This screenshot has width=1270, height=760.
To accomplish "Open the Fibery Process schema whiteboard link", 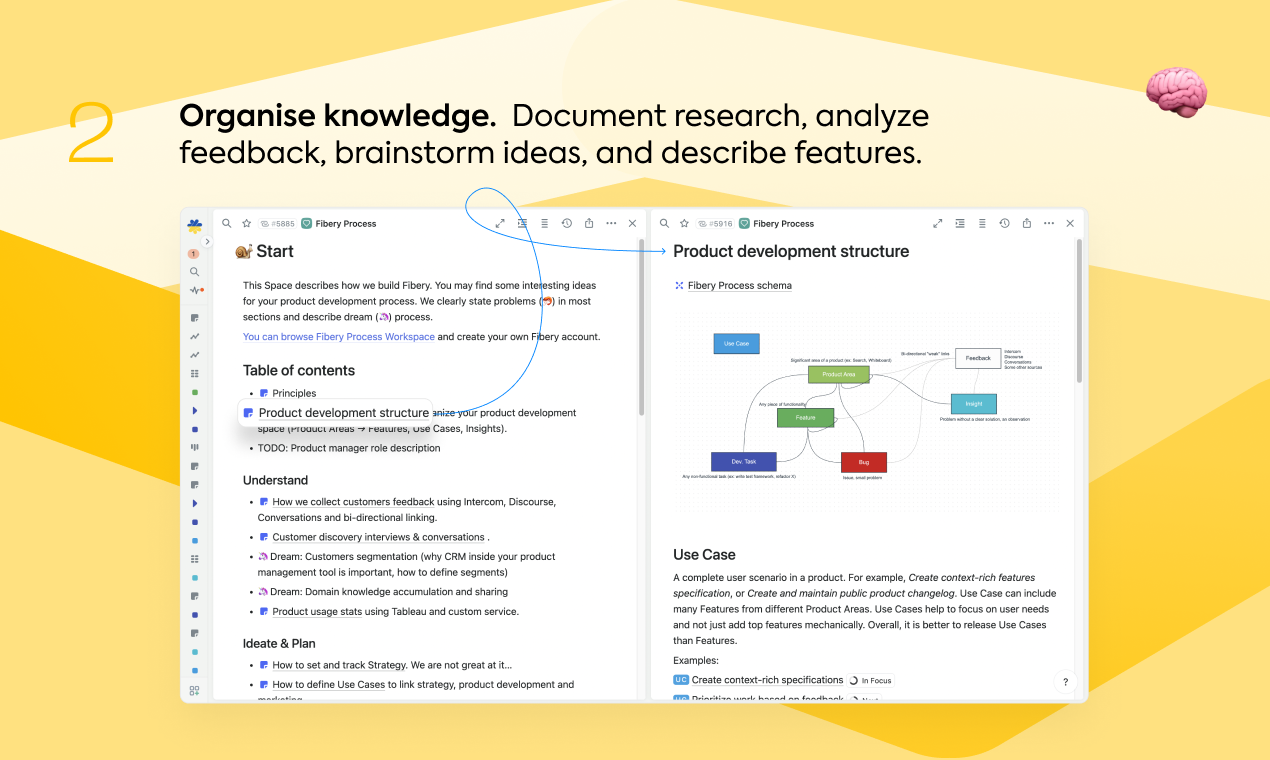I will pos(740,286).
